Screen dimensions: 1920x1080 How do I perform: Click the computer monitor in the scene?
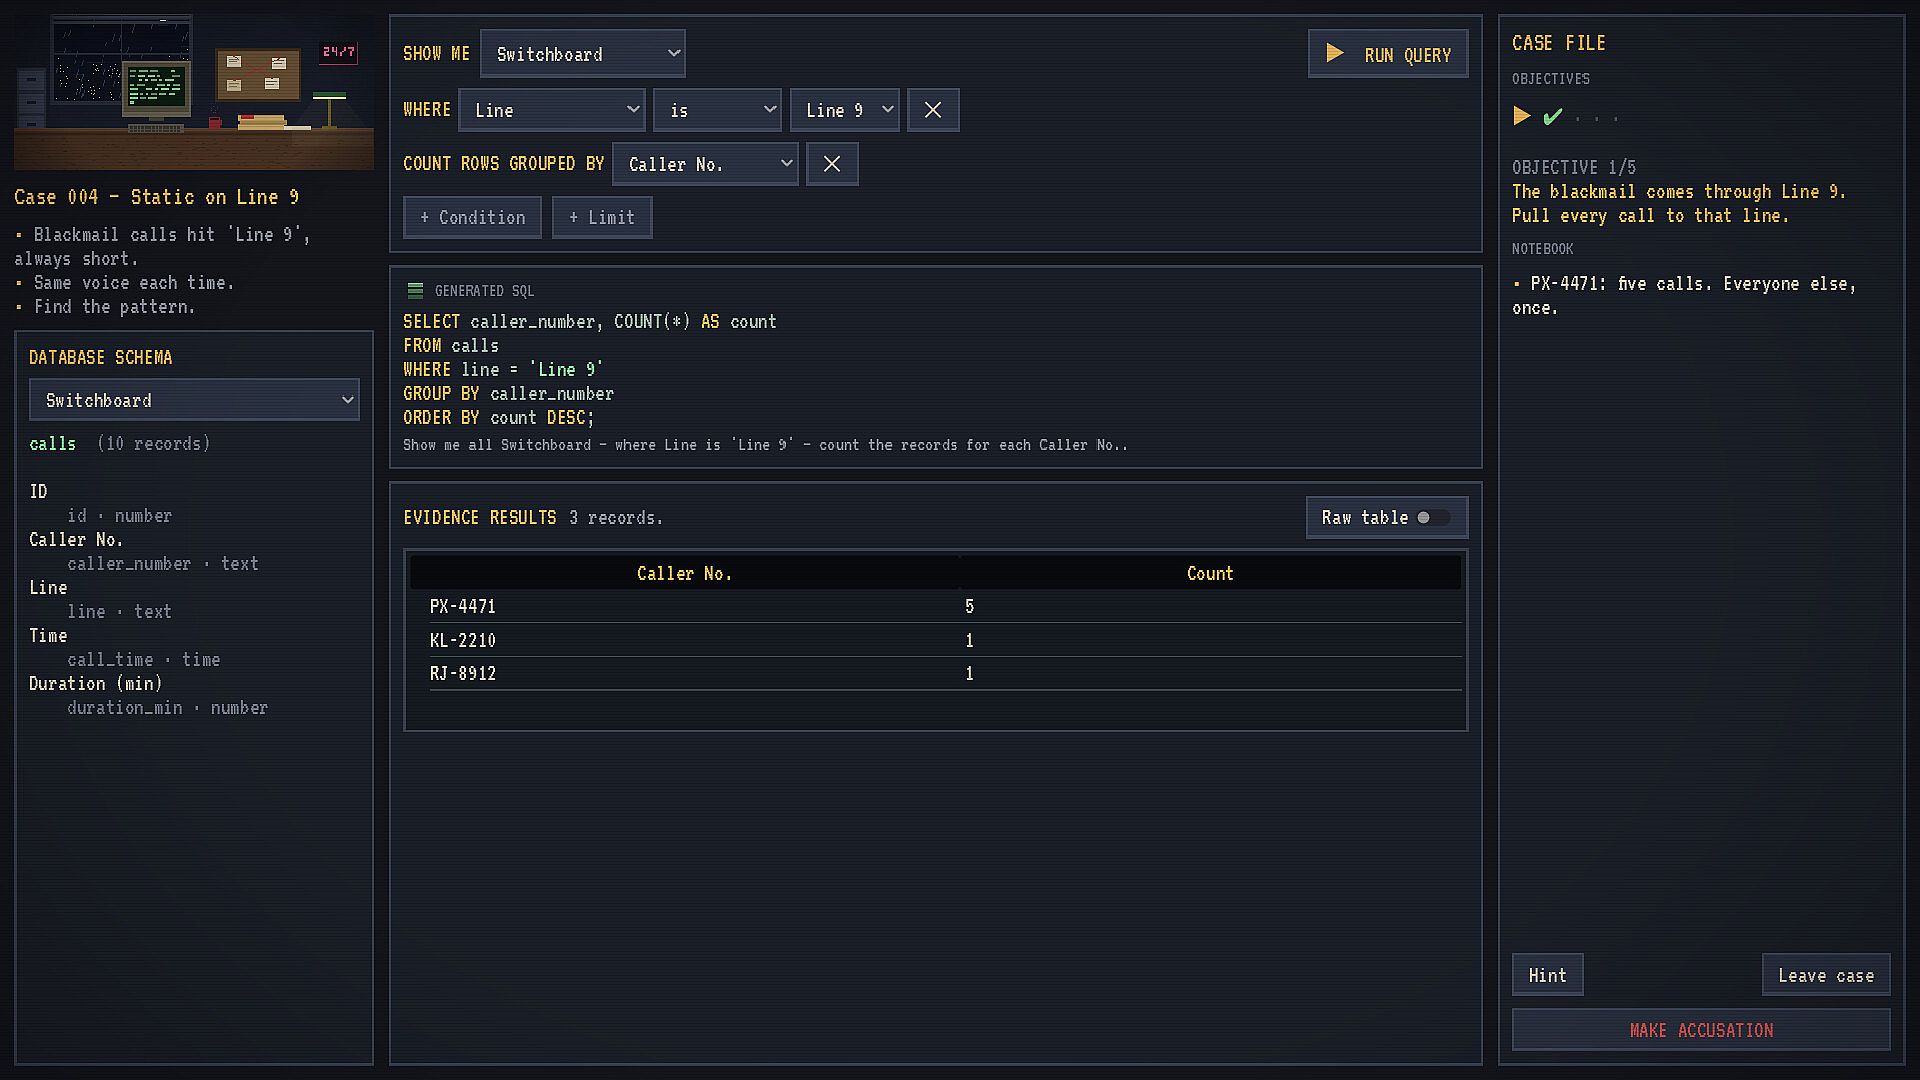(157, 90)
